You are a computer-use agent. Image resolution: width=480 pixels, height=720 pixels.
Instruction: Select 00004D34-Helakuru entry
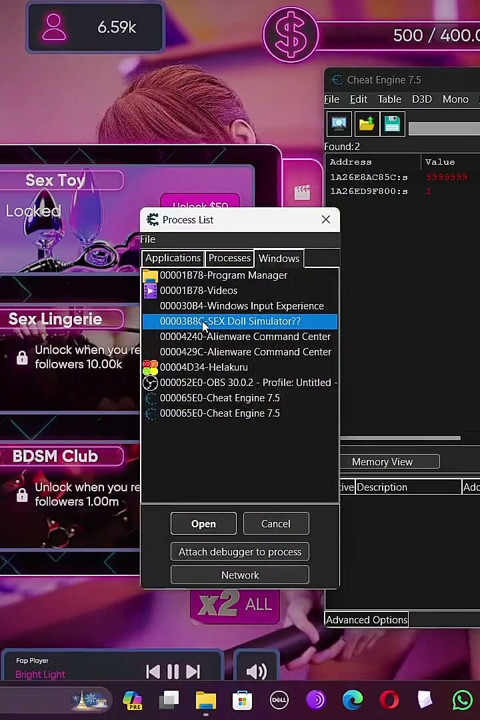click(240, 367)
